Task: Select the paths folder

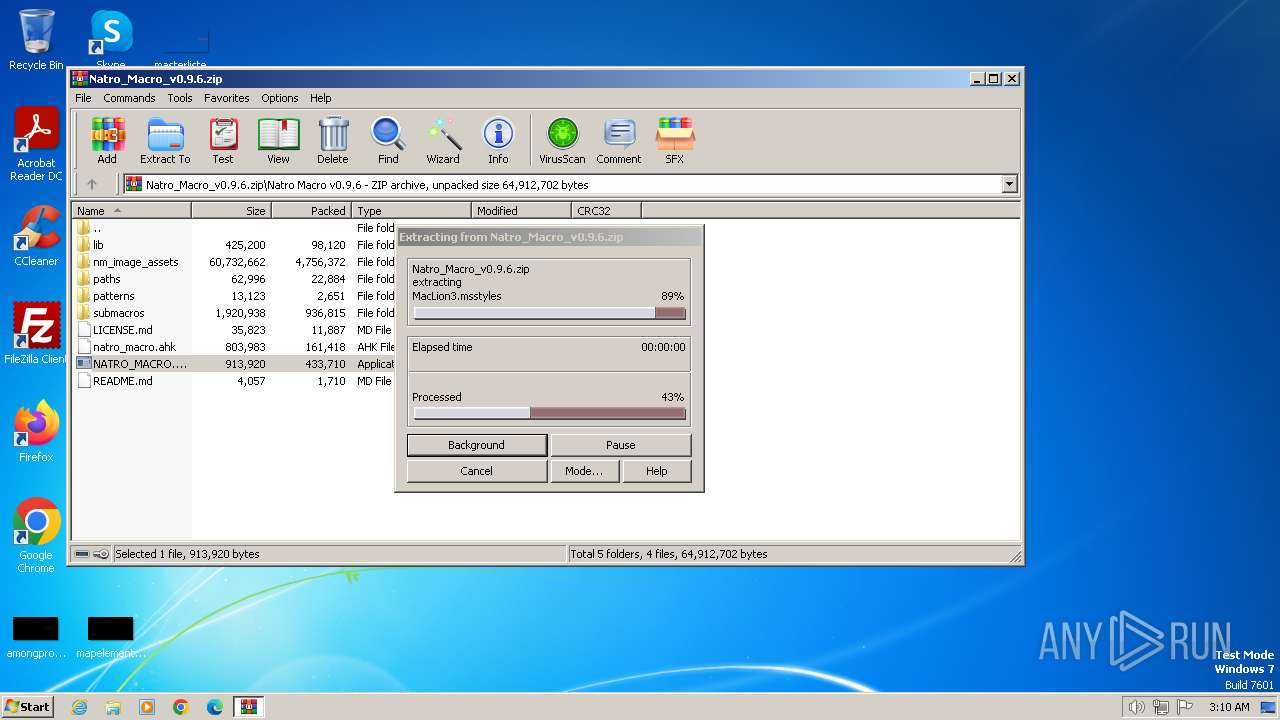Action: click(x=235, y=279)
